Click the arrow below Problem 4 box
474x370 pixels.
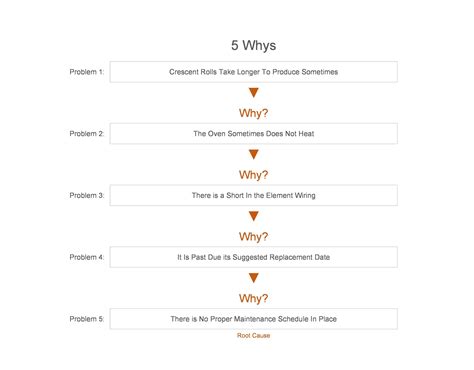pyautogui.click(x=254, y=278)
